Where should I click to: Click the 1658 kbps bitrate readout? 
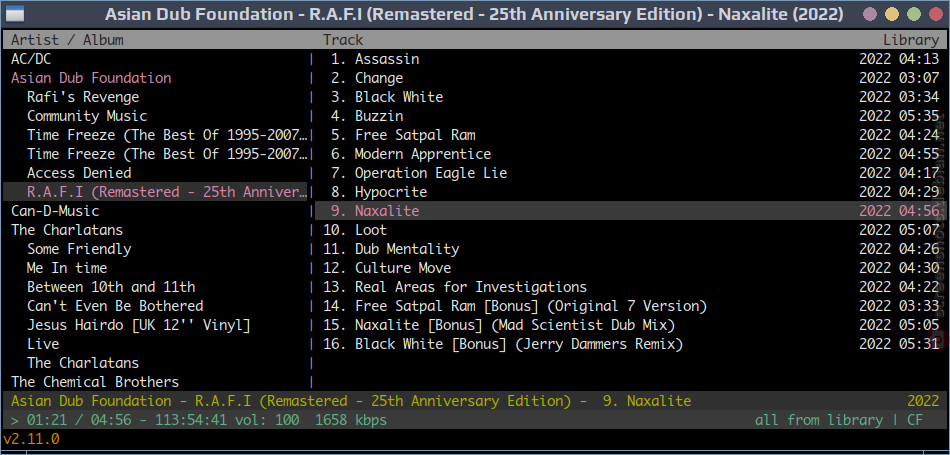pos(351,420)
